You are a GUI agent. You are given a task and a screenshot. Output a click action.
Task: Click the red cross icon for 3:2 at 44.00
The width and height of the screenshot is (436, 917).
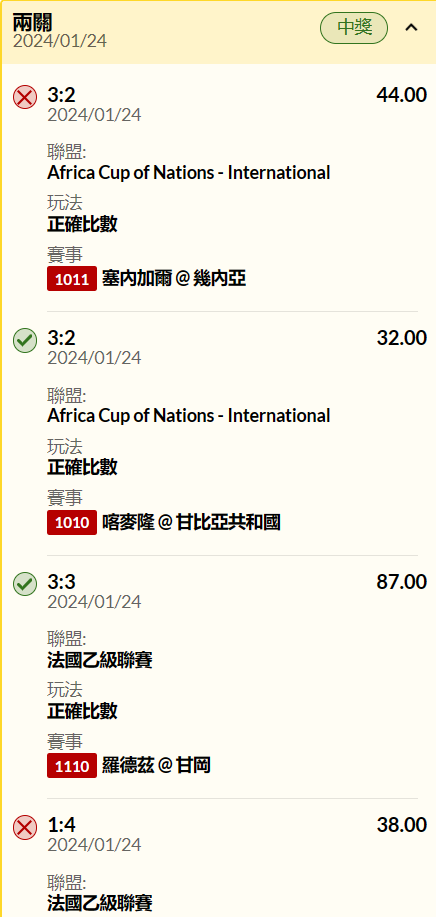(x=25, y=96)
